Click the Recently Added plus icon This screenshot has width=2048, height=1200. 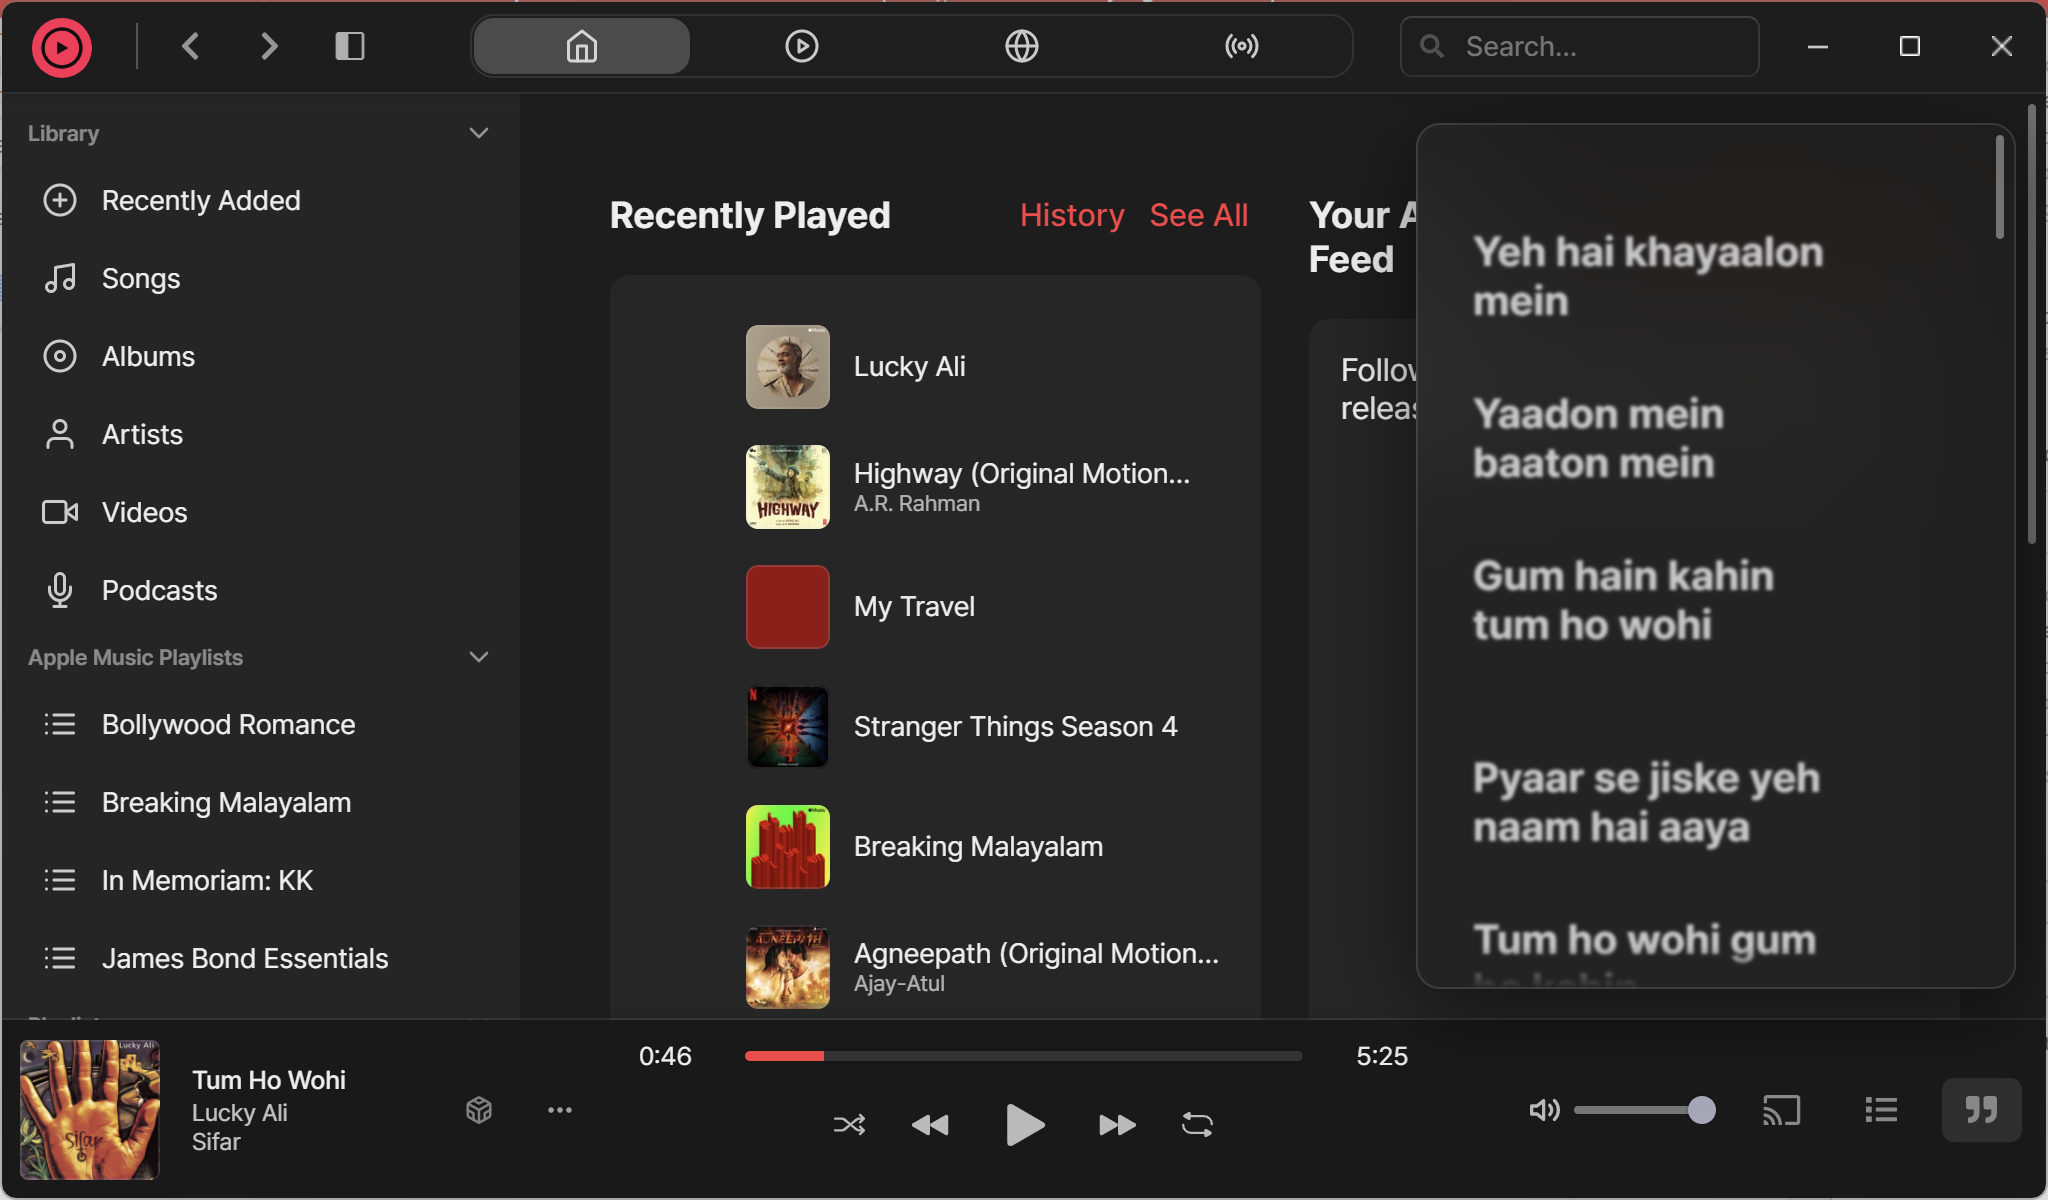pyautogui.click(x=60, y=200)
